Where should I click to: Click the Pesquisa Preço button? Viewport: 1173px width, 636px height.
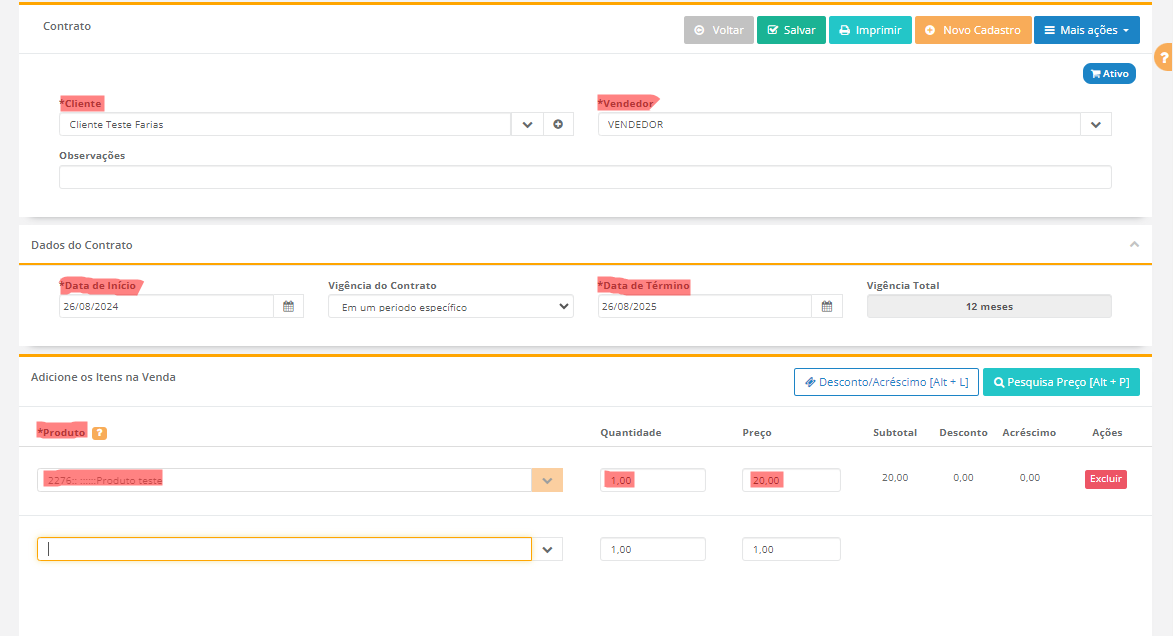coord(1061,382)
